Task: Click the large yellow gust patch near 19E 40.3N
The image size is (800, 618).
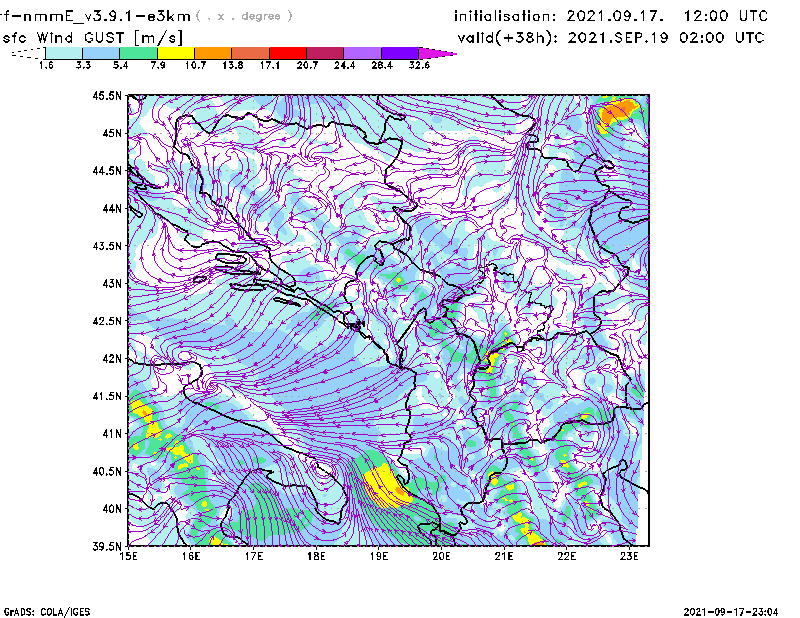Action: (x=386, y=487)
